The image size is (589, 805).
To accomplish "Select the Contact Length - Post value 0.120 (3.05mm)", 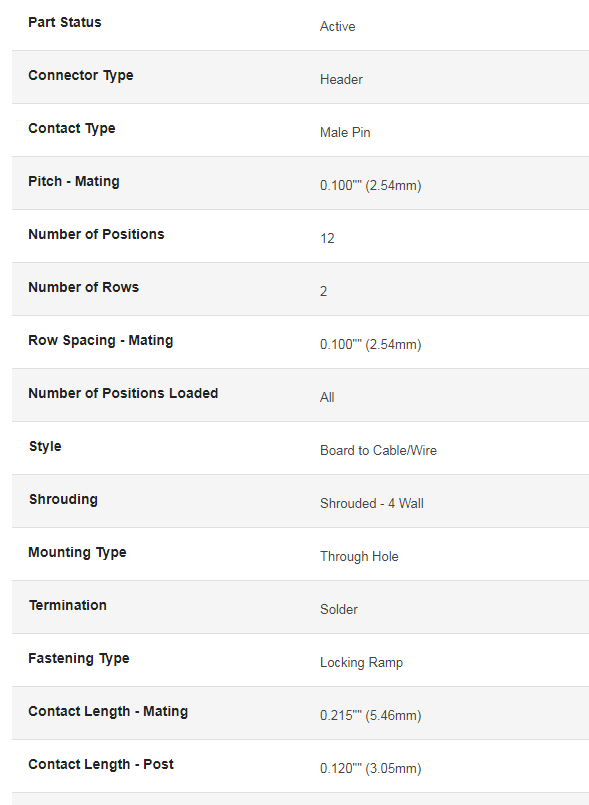I will (371, 769).
